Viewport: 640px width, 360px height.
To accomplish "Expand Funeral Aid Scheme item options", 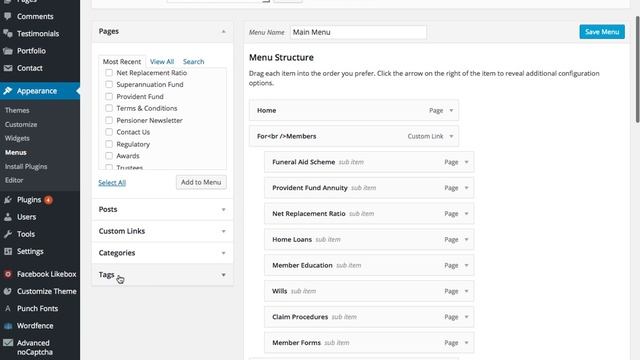I will click(x=466, y=162).
